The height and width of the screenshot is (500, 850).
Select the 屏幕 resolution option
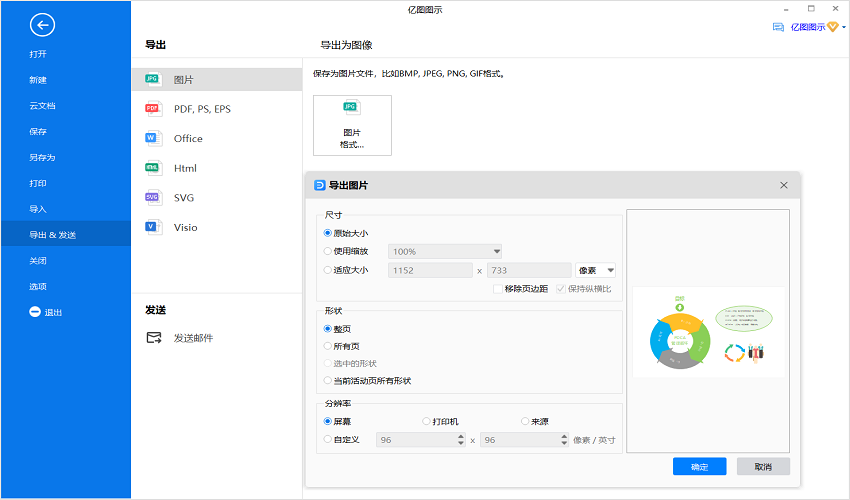[x=327, y=421]
